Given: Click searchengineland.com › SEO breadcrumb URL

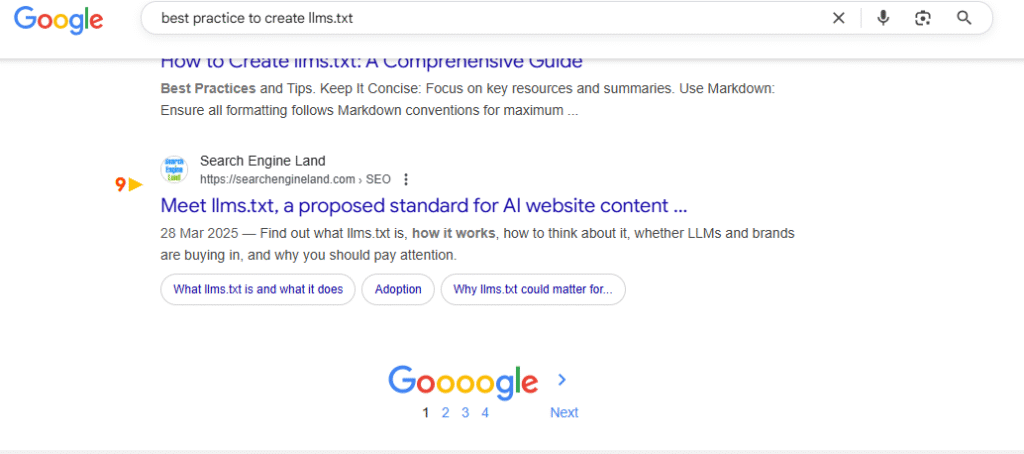Looking at the screenshot, I should (294, 180).
